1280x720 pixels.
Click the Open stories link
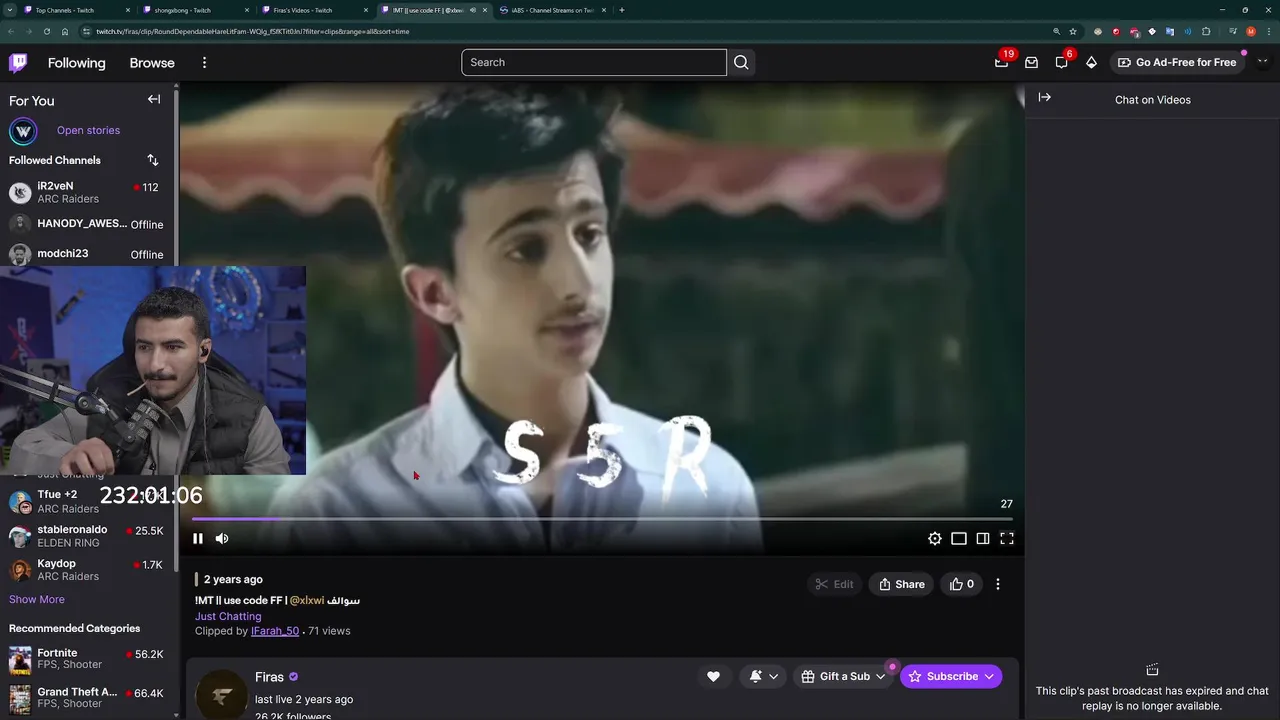point(88,130)
